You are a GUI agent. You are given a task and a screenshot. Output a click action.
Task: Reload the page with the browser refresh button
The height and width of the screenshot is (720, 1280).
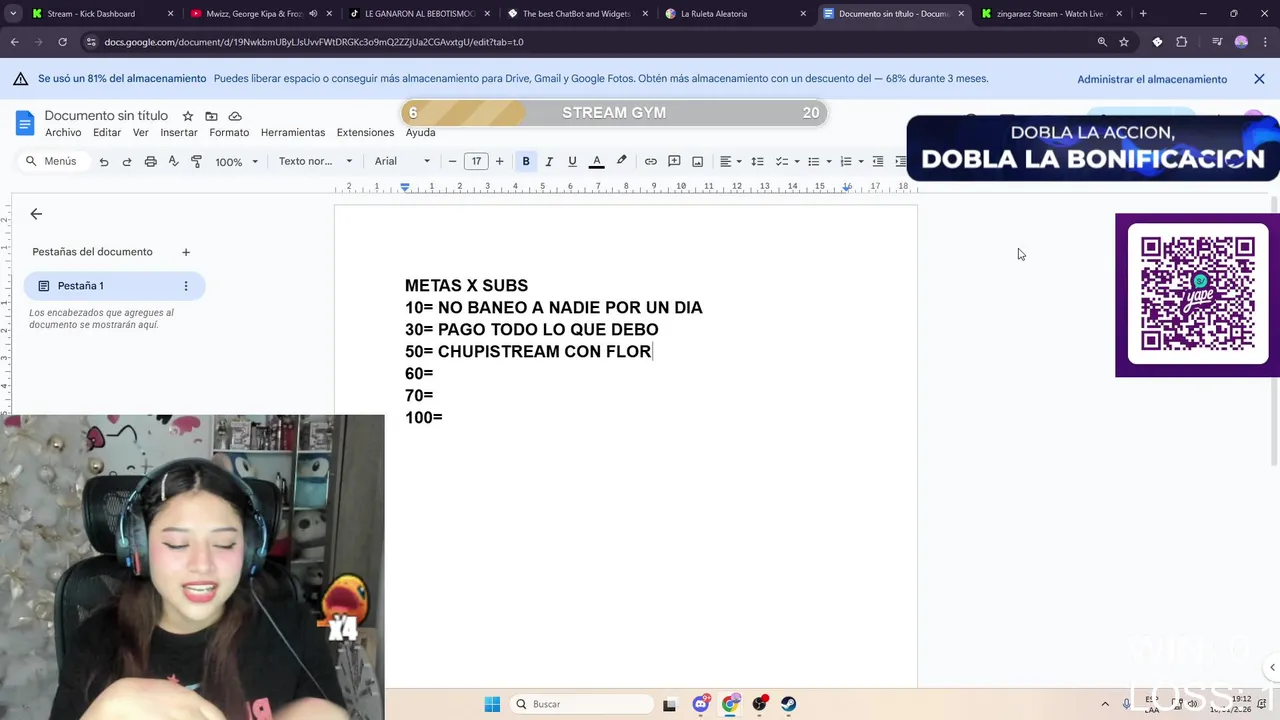[x=62, y=42]
